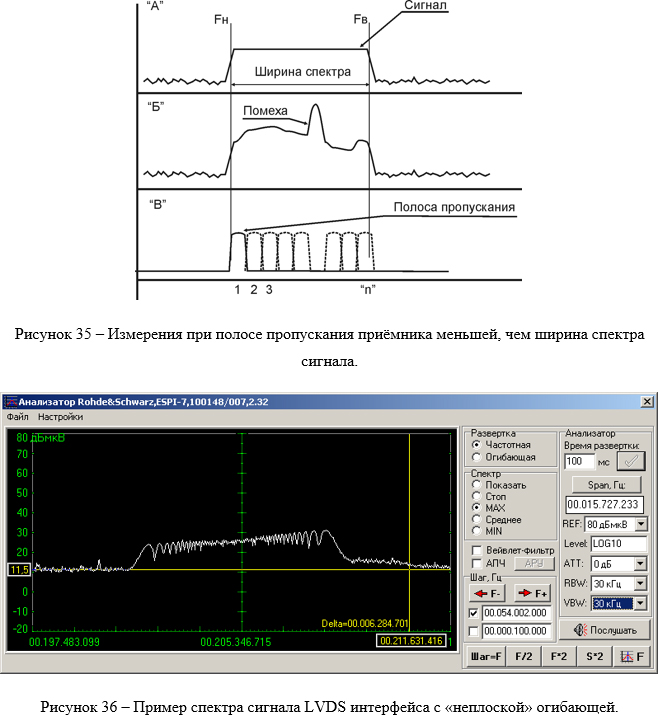Screen dimensions: 658x715
Task: Click the F/2 button
Action: coord(523,657)
